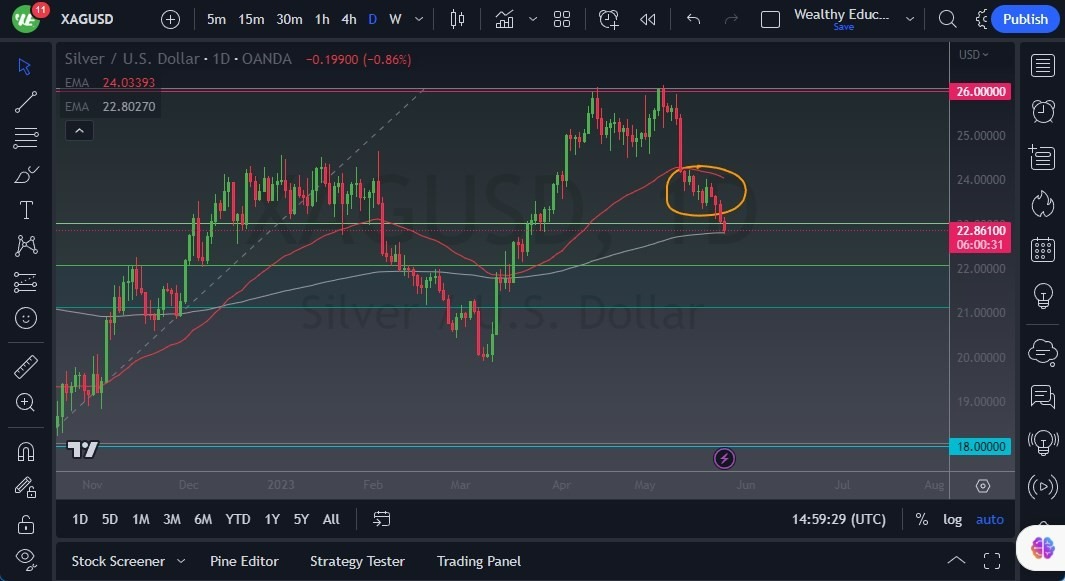
Task: Add a symbol to compare using plus
Action: click(x=170, y=19)
